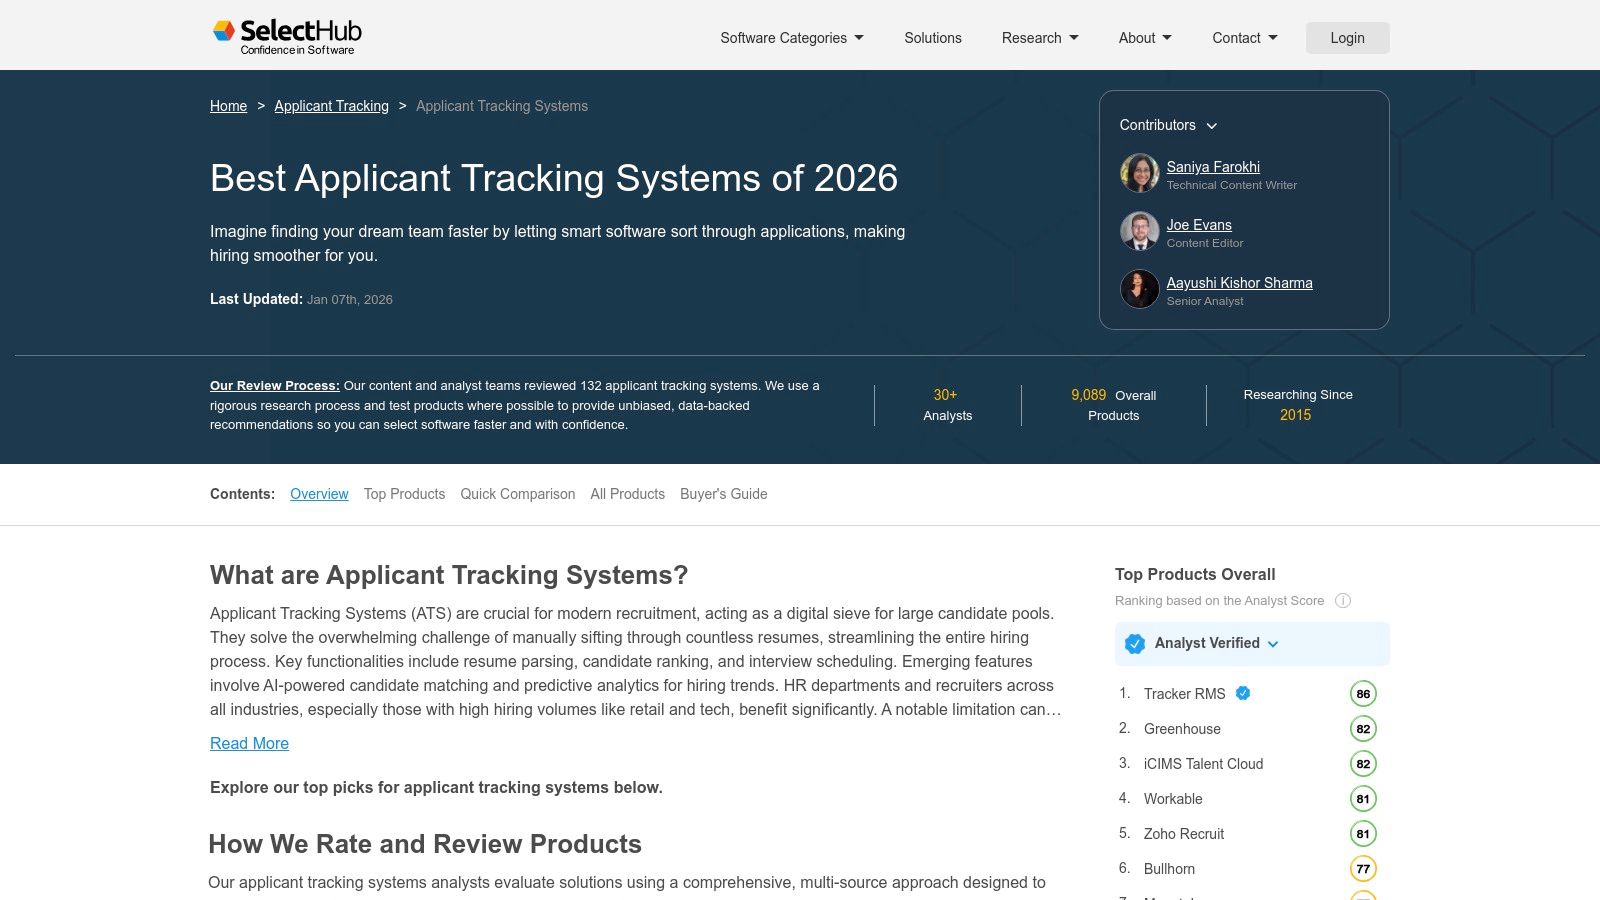Click Aayushi Kishor Sharma's profile photo

(1139, 289)
